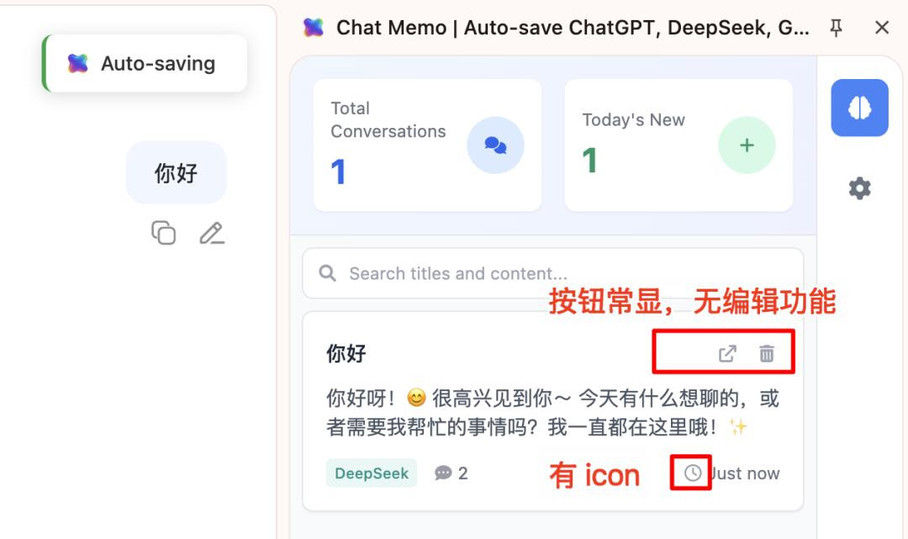
Task: Click the message count bubble icon
Action: tap(443, 473)
